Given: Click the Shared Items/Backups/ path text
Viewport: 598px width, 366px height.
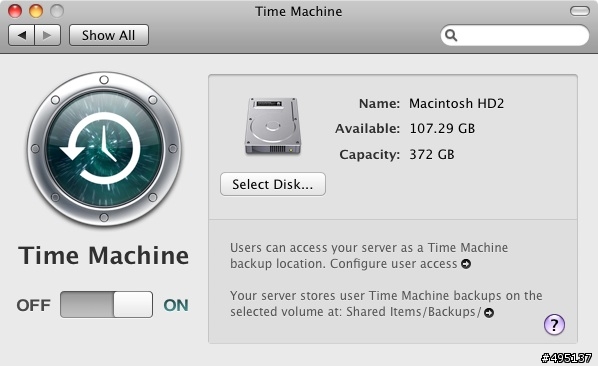Looking at the screenshot, I should click(413, 312).
